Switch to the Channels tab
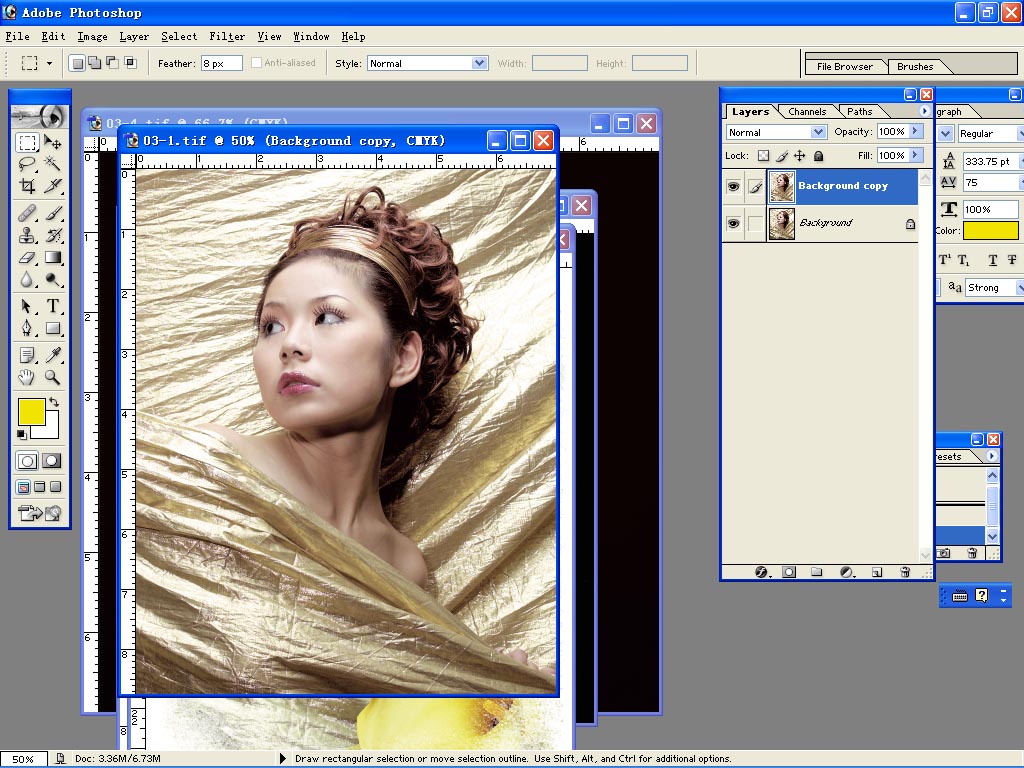This screenshot has height=768, width=1024. [807, 112]
